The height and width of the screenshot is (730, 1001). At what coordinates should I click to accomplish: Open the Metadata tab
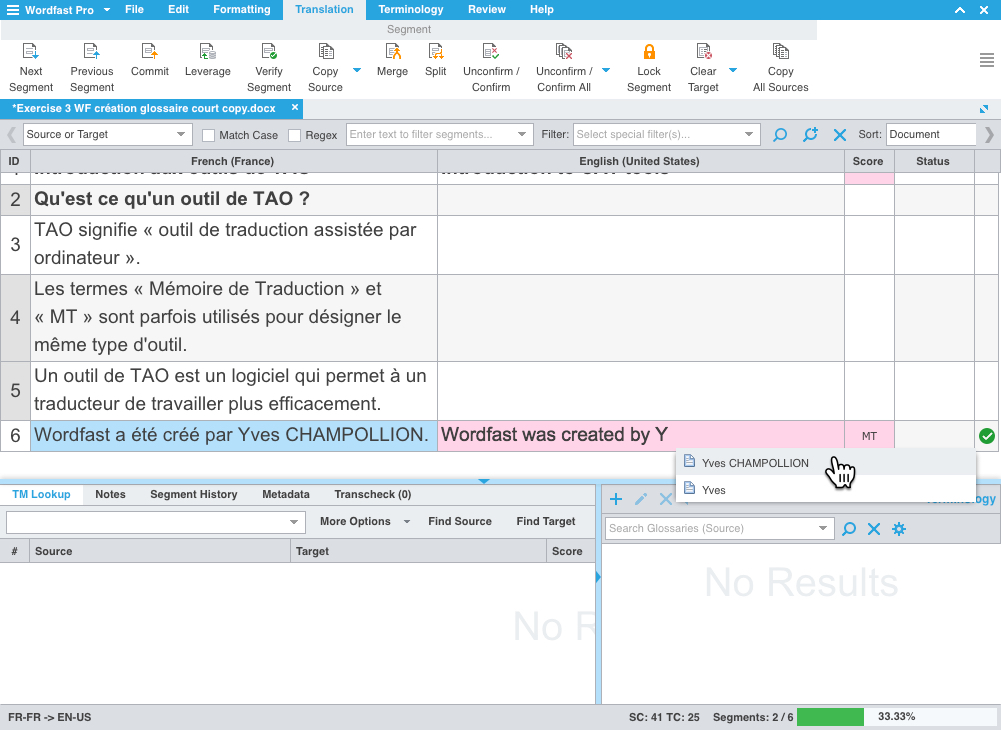285,494
